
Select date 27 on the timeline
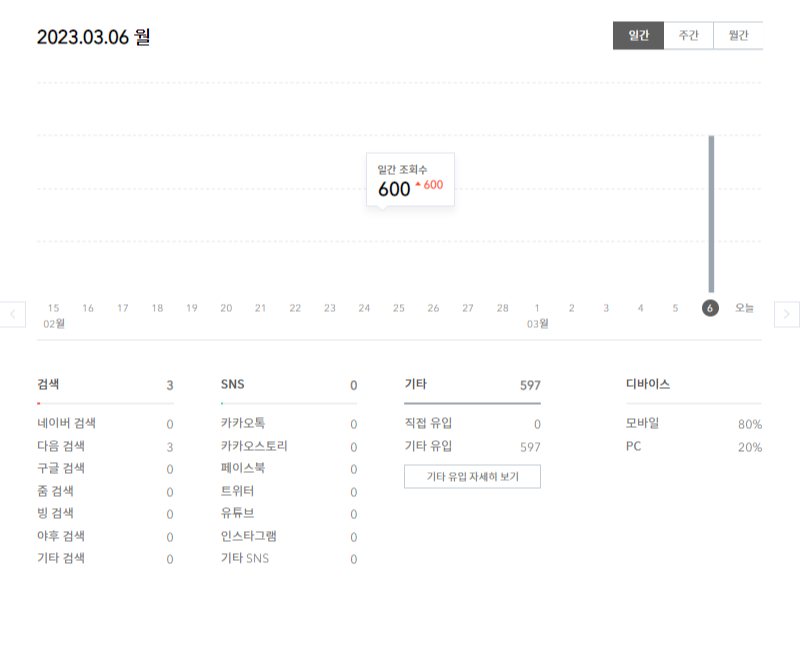468,308
